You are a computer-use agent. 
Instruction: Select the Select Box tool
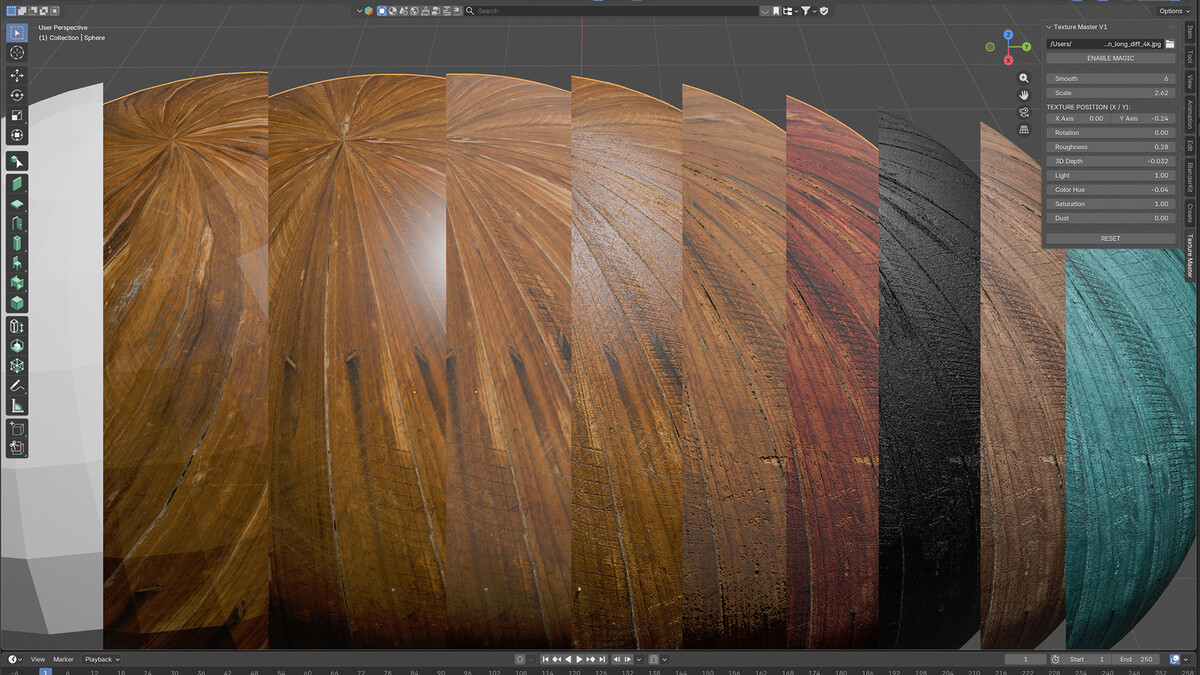click(x=17, y=32)
